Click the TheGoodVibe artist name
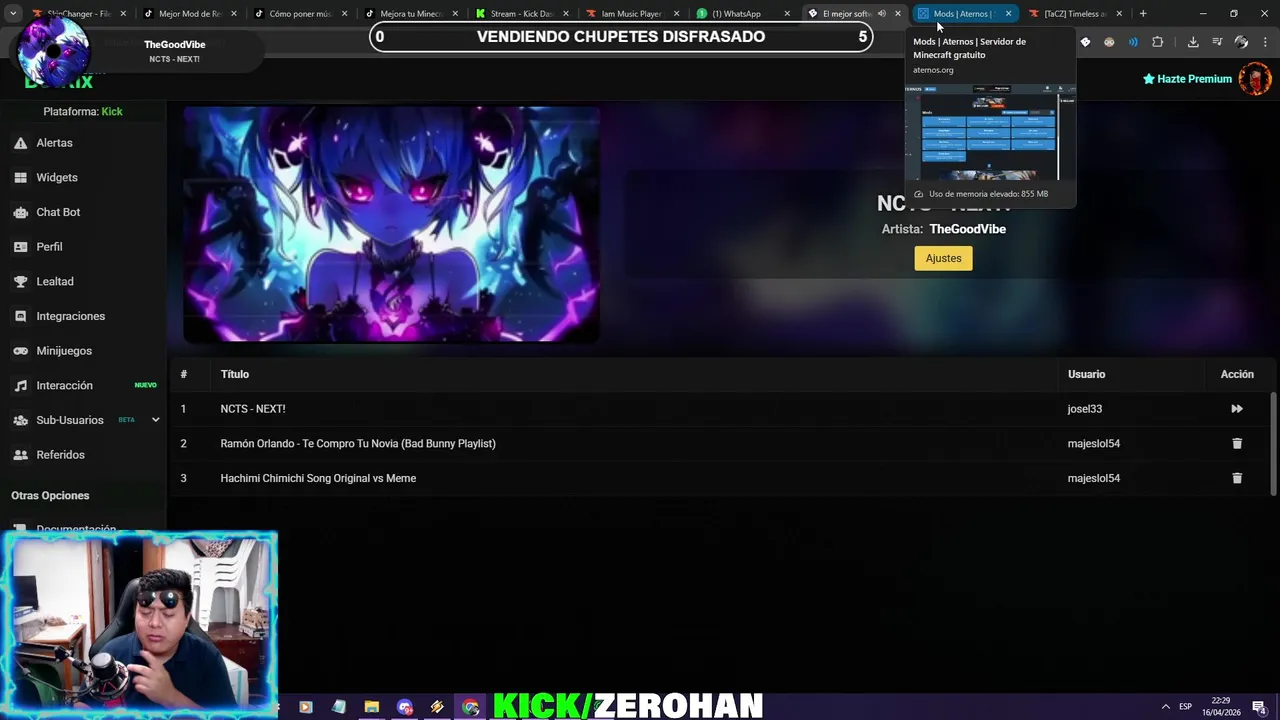 pos(967,229)
